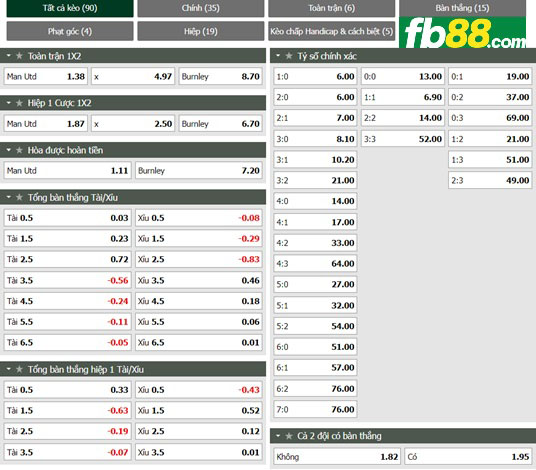536x470 pixels.
Task: Collapse the Tỷ số chính xác section arrow
Action: (x=278, y=55)
